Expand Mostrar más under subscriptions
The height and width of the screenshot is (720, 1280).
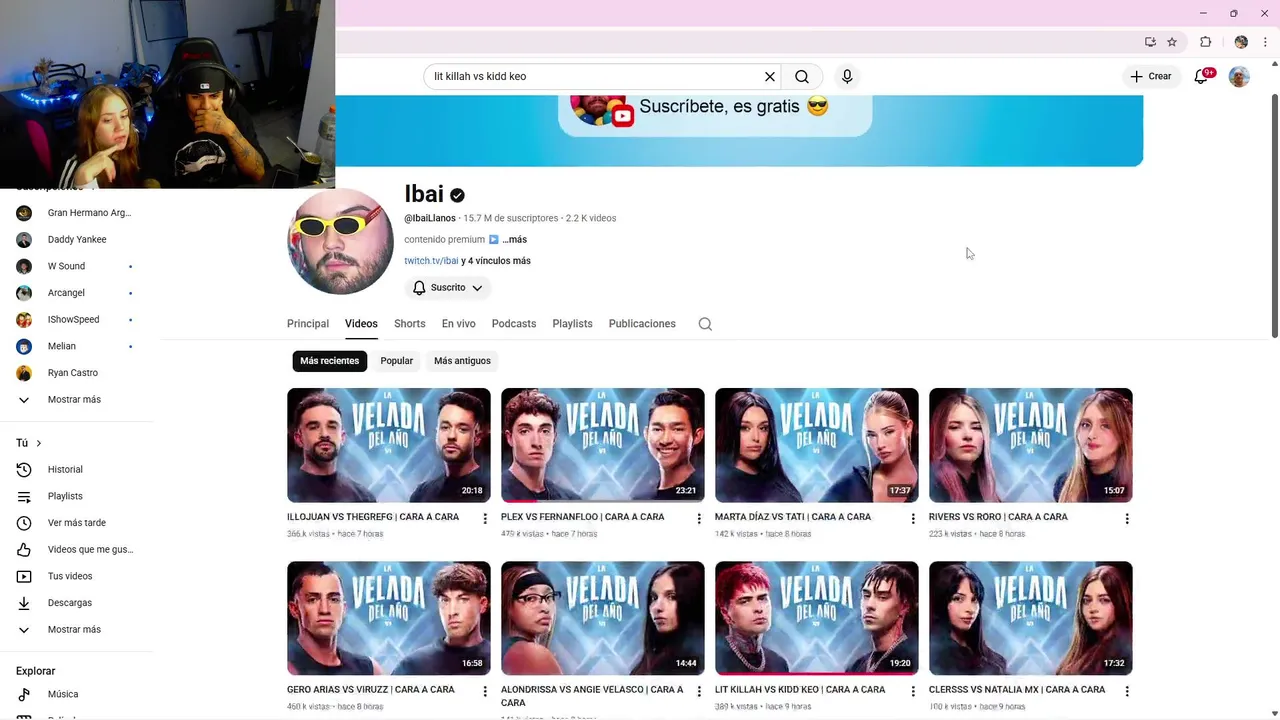(x=76, y=399)
